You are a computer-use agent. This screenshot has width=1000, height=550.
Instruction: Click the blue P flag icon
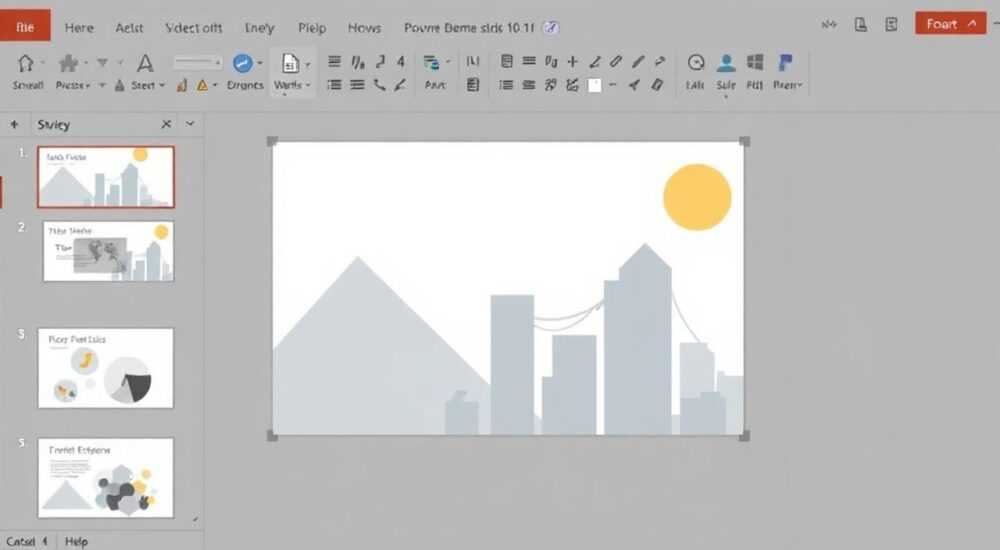coord(785,63)
